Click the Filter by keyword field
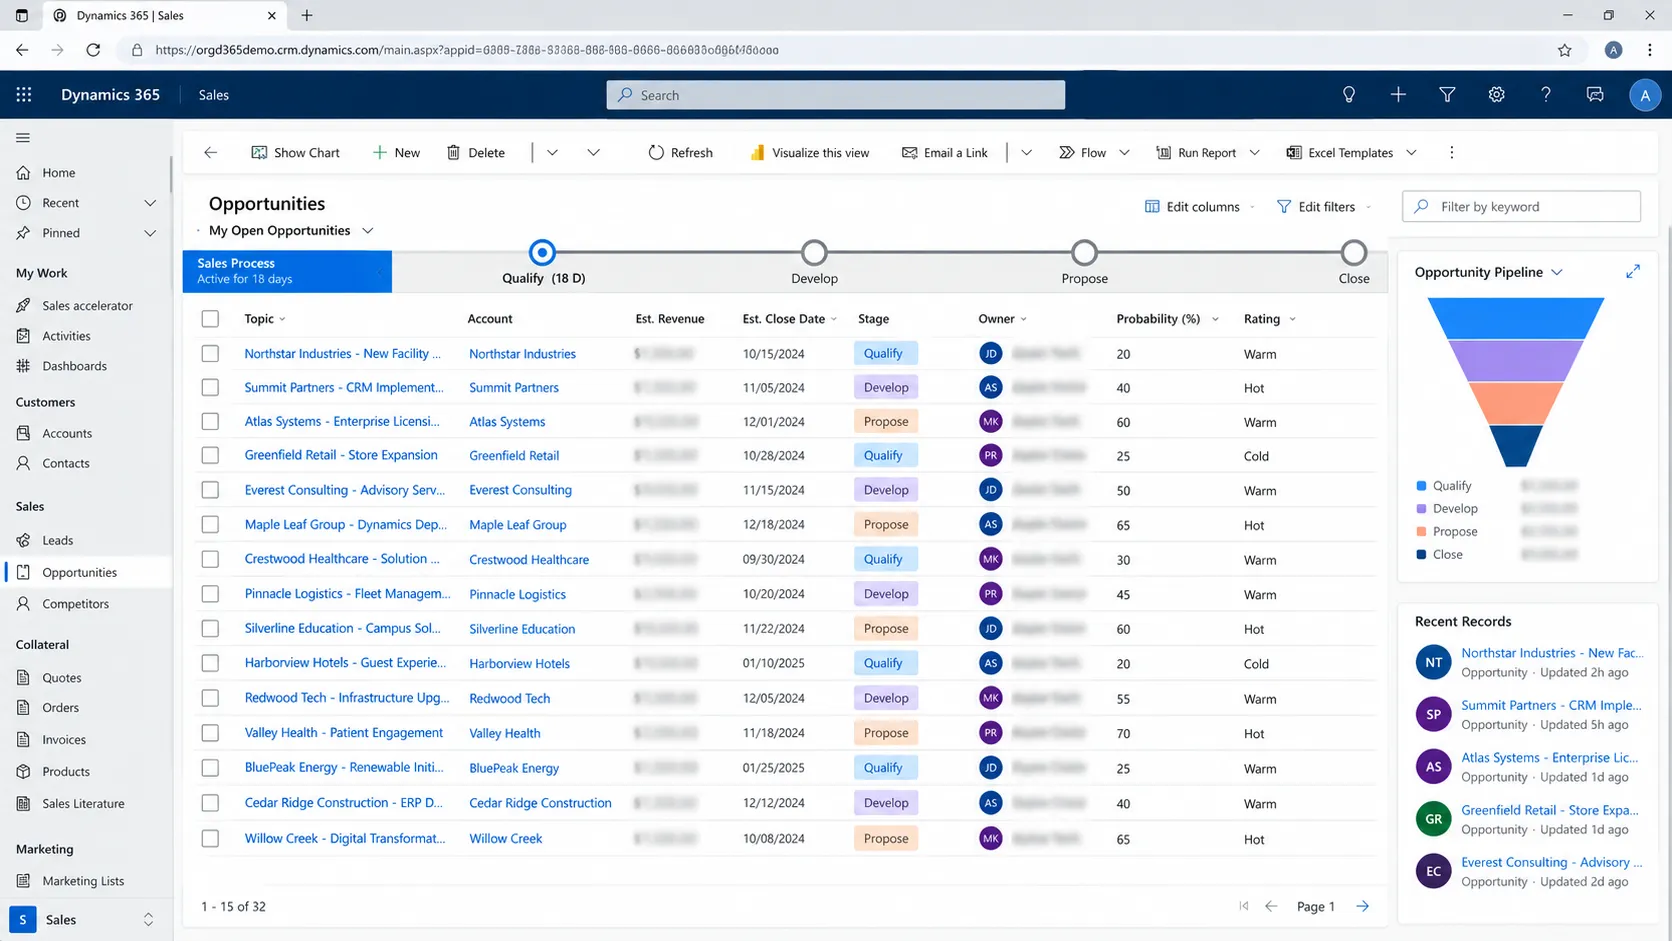The width and height of the screenshot is (1672, 941). click(x=1521, y=207)
